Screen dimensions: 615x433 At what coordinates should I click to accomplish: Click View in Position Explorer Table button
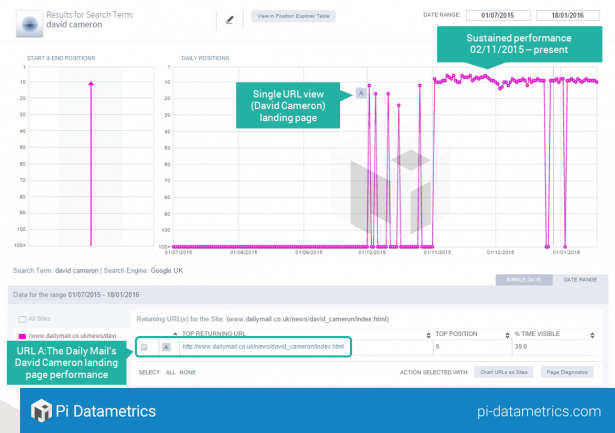coord(293,17)
